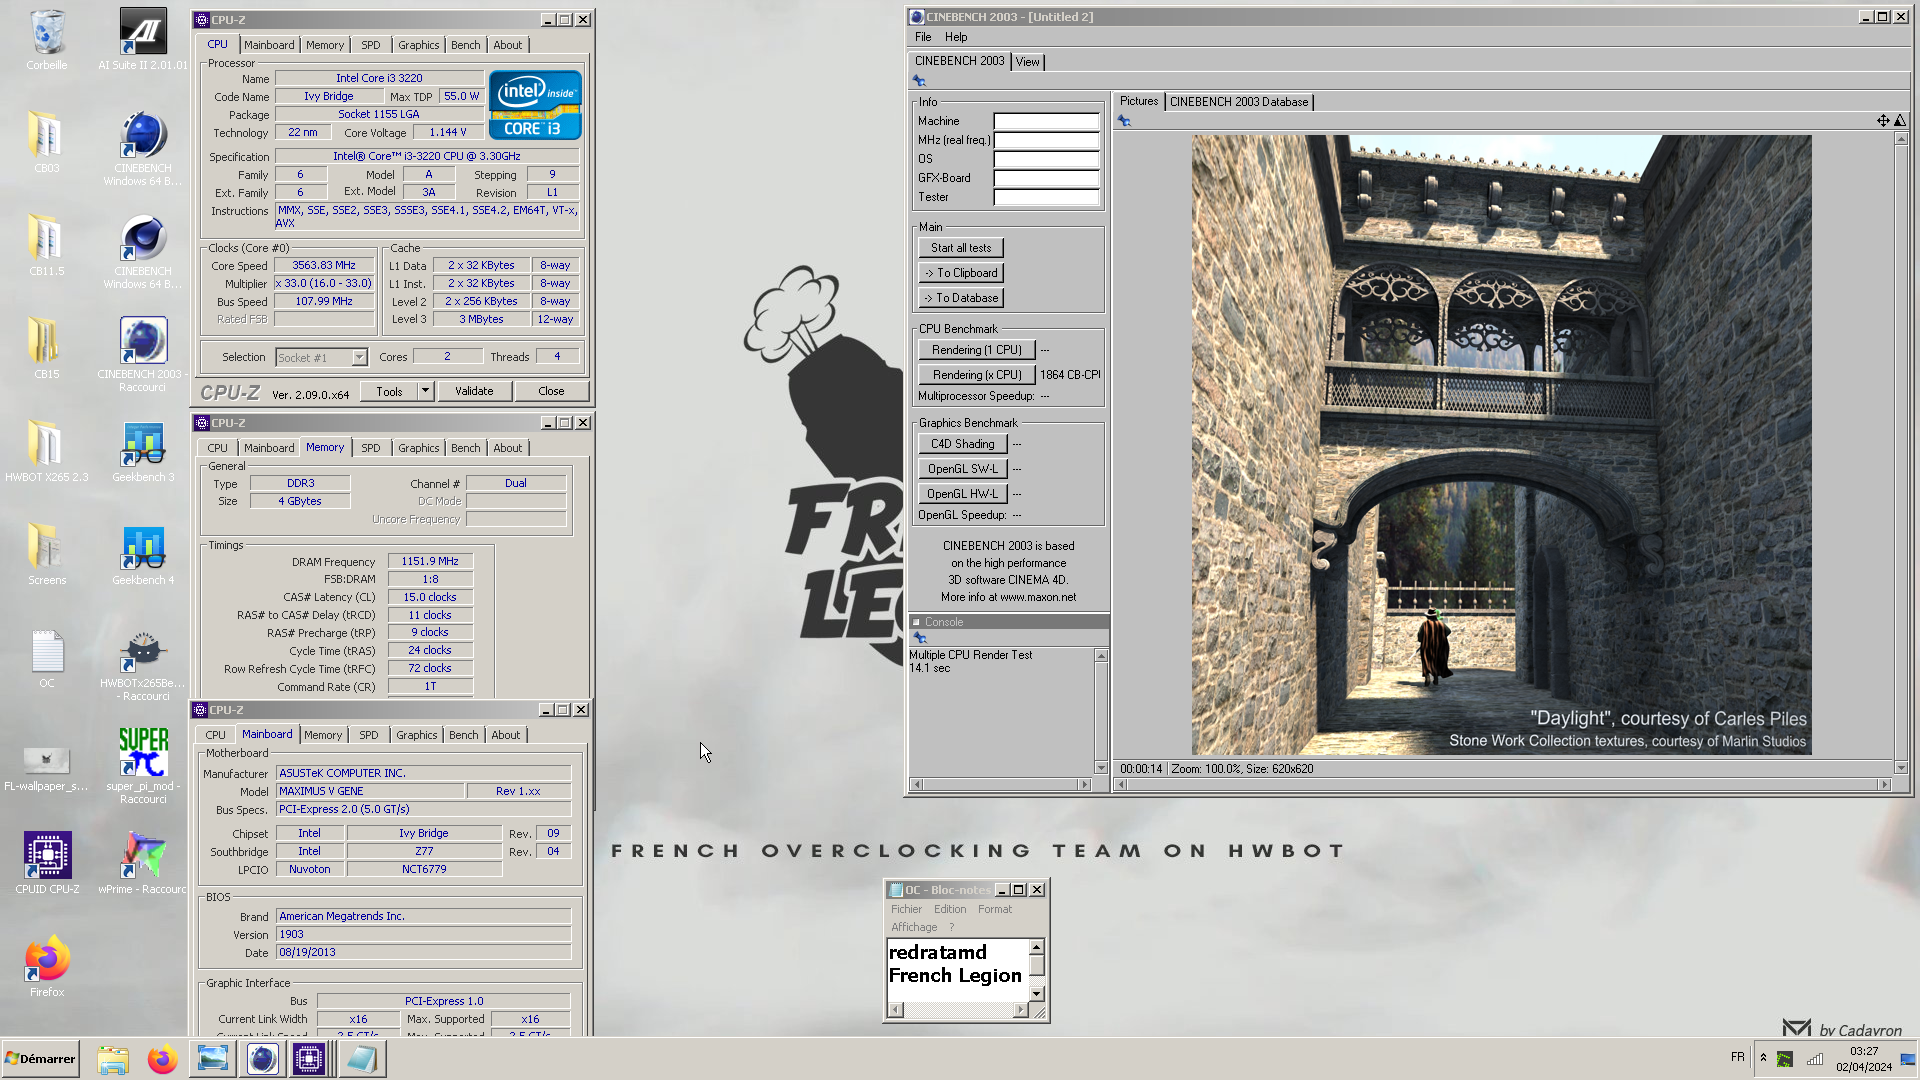Click the To Clipboard button

961,273
